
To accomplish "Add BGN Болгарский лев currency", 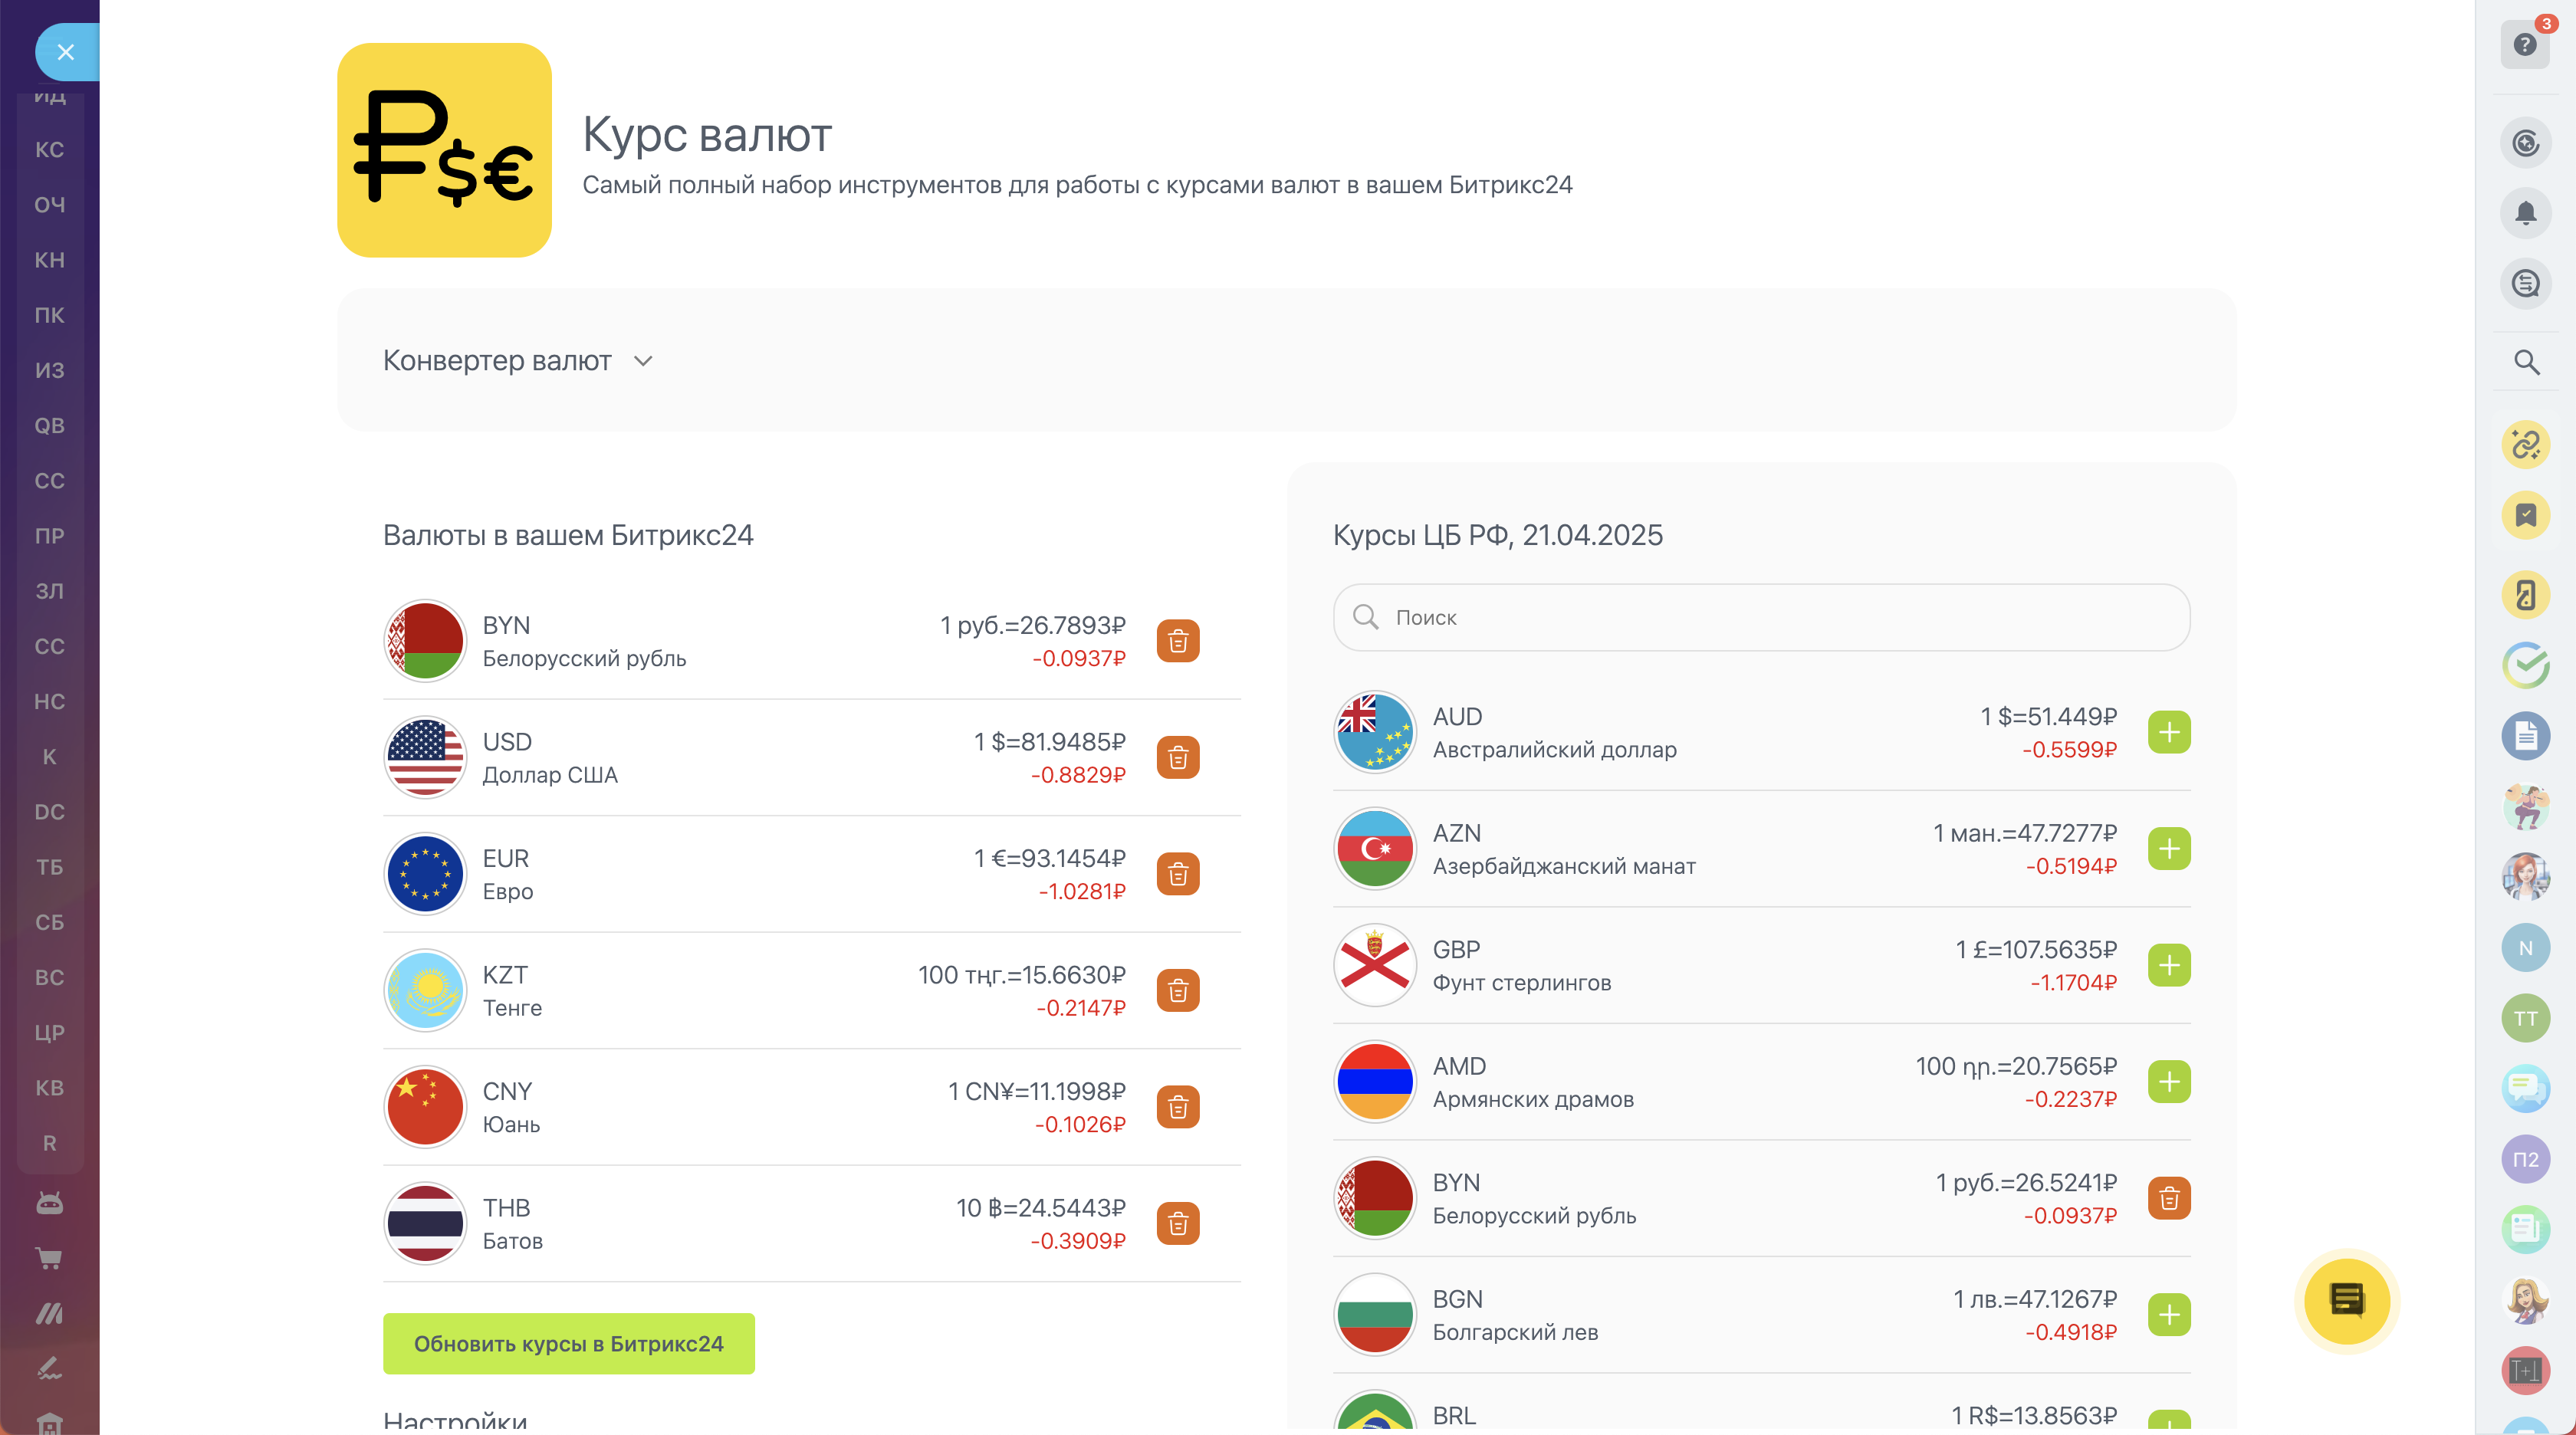I will coord(2168,1314).
